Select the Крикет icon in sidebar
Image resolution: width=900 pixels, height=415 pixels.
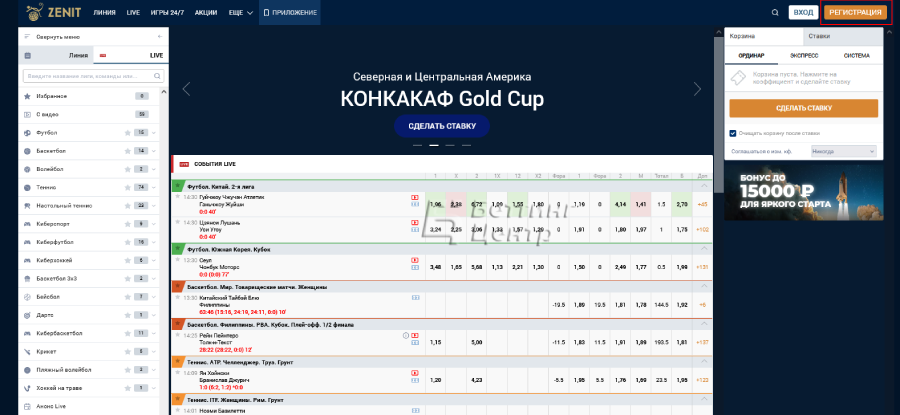click(x=27, y=351)
